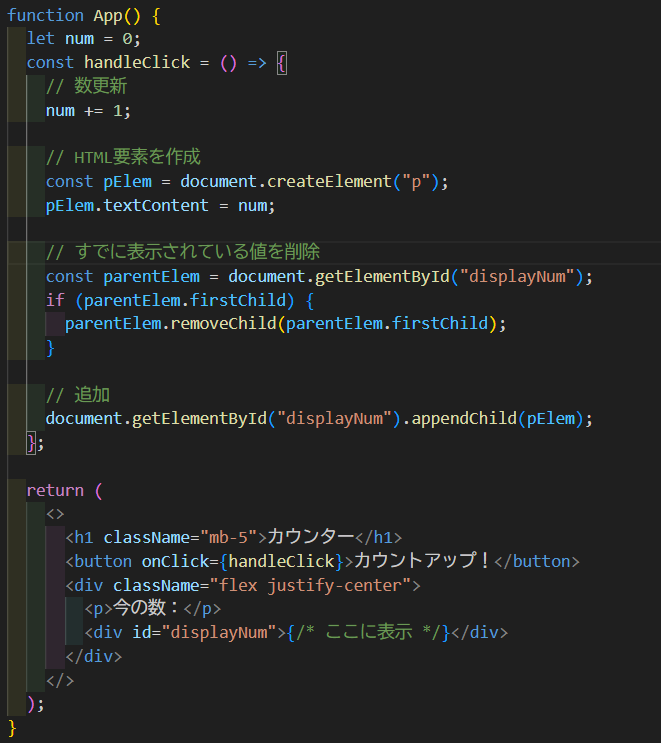The width and height of the screenshot is (661, 743).
Task: Click the "return" keyword
Action: point(55,490)
